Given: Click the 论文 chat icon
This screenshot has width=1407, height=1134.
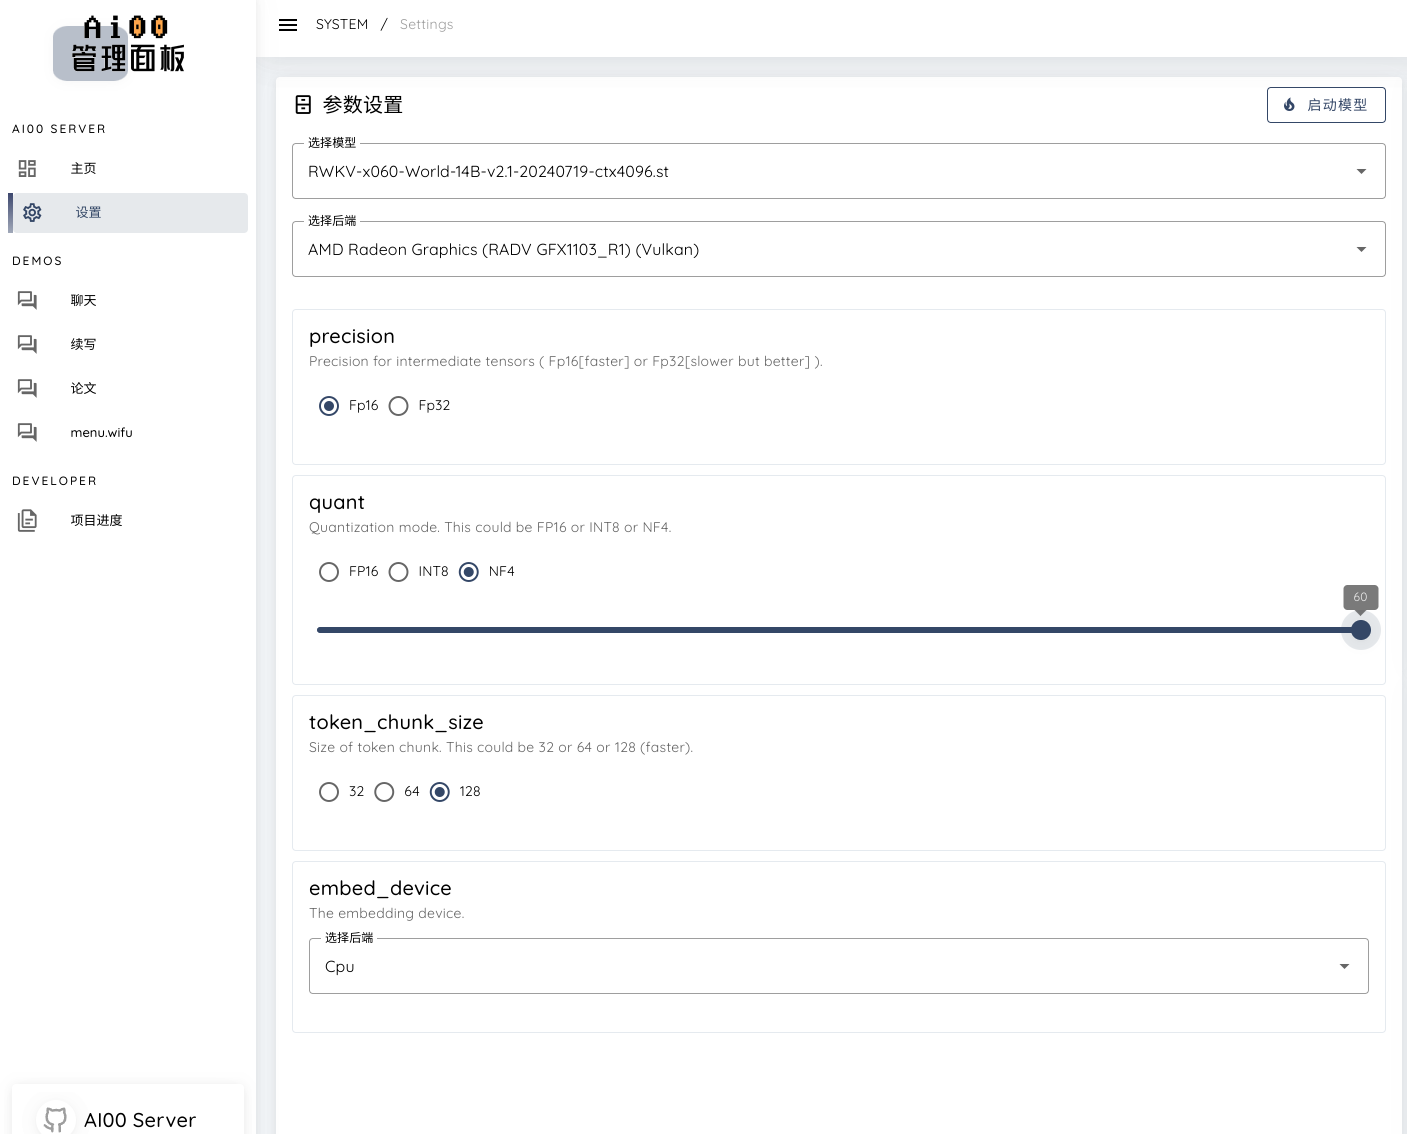Looking at the screenshot, I should pos(28,388).
